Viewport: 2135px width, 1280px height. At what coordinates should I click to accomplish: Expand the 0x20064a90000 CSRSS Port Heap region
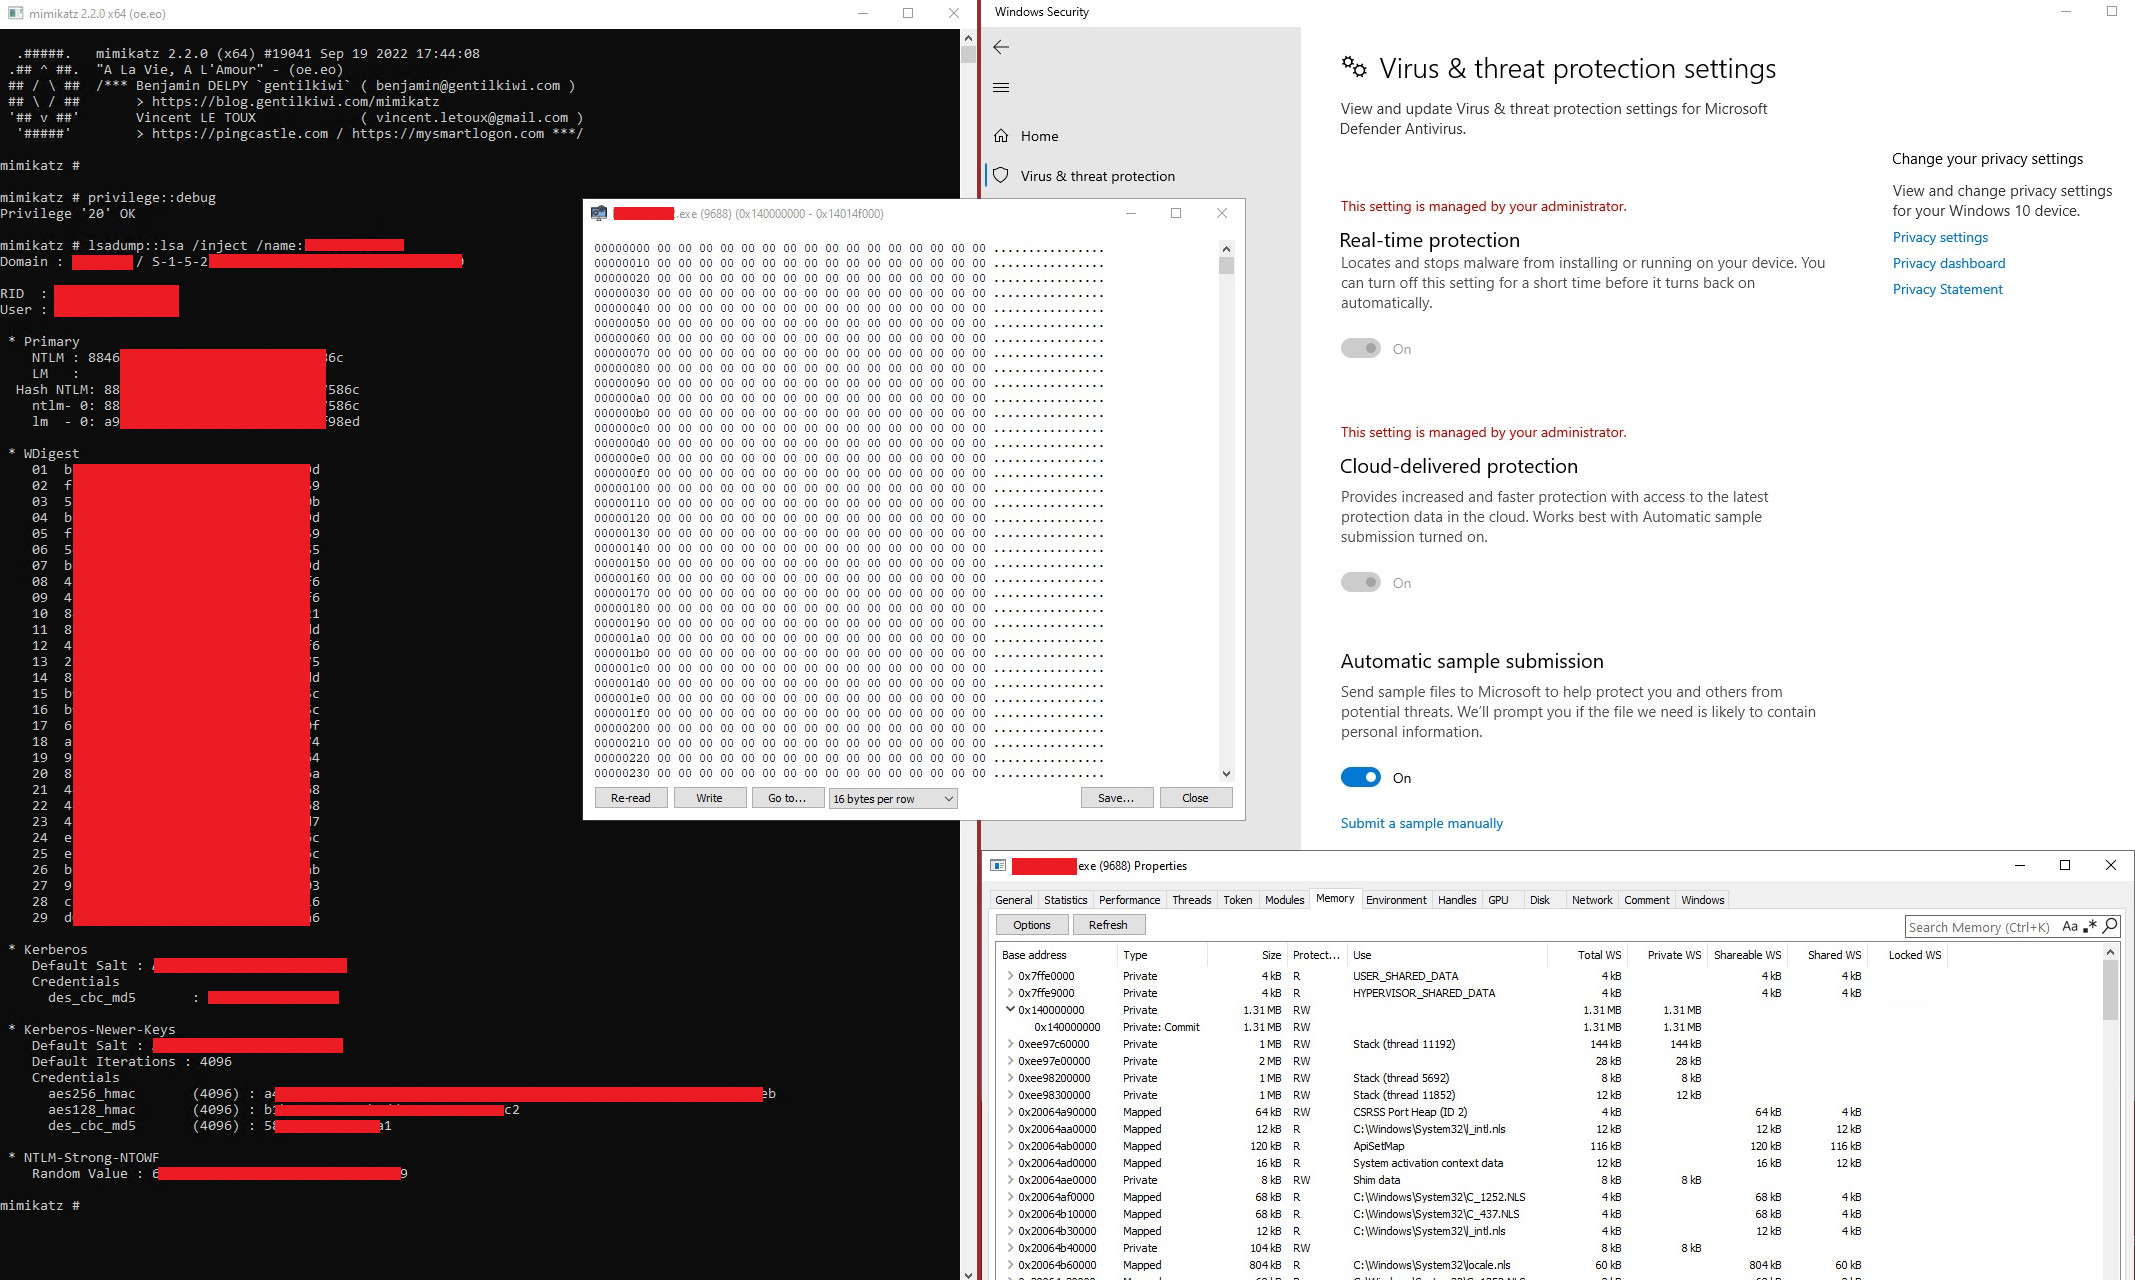pos(1010,1112)
